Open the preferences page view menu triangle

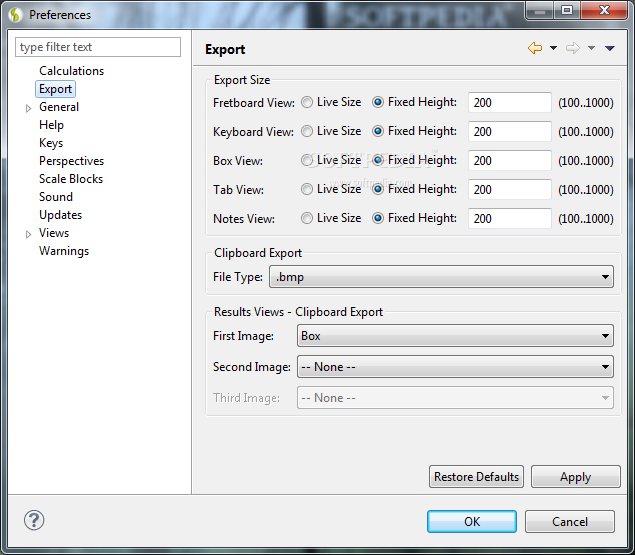coord(609,48)
